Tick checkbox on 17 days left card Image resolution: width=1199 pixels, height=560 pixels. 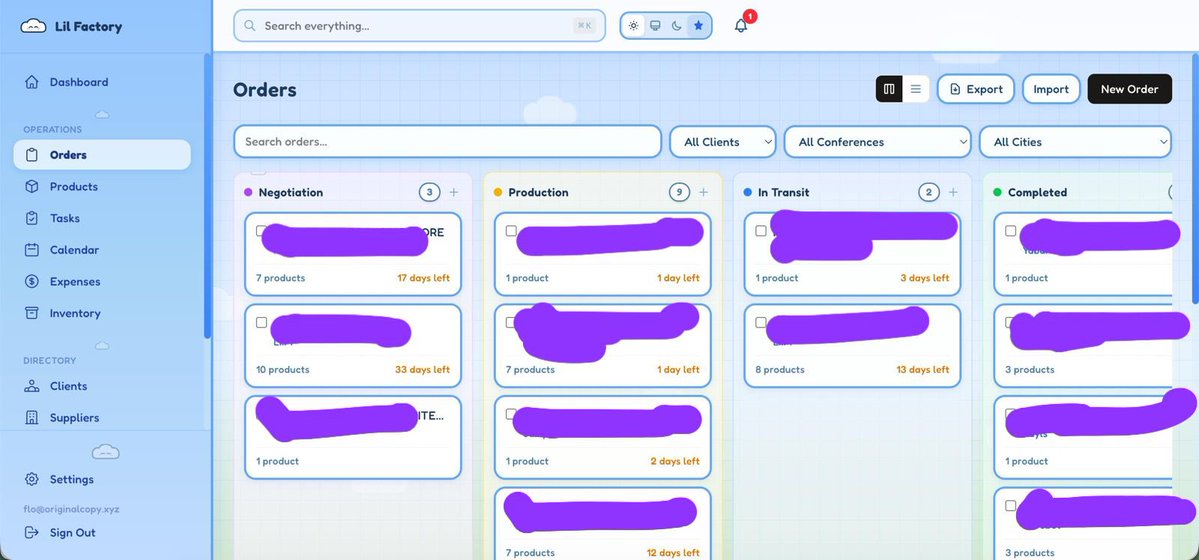click(262, 230)
